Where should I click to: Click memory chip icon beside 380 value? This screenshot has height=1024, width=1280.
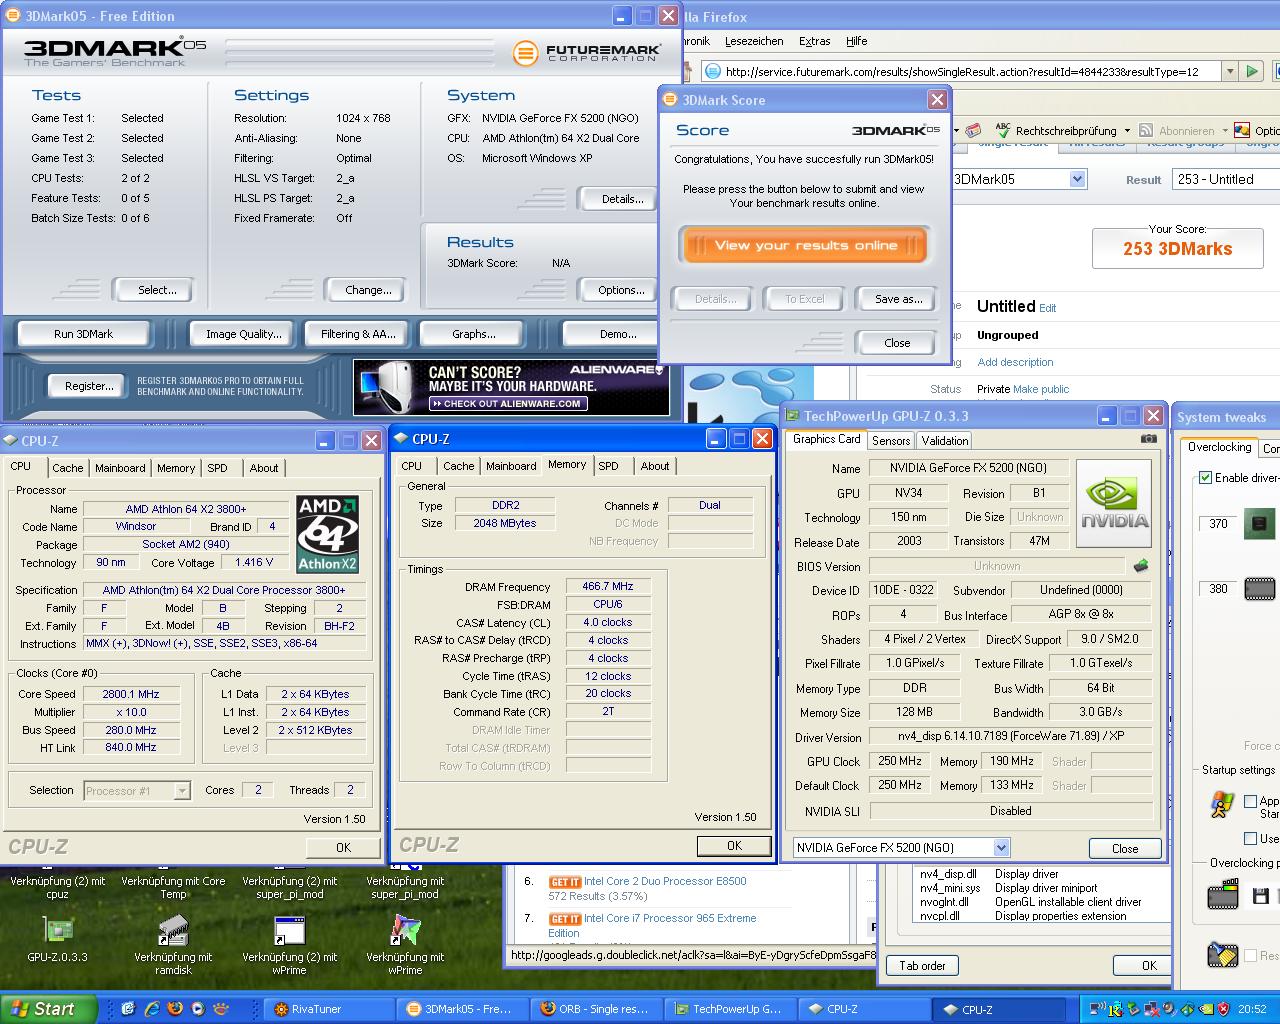click(x=1259, y=589)
